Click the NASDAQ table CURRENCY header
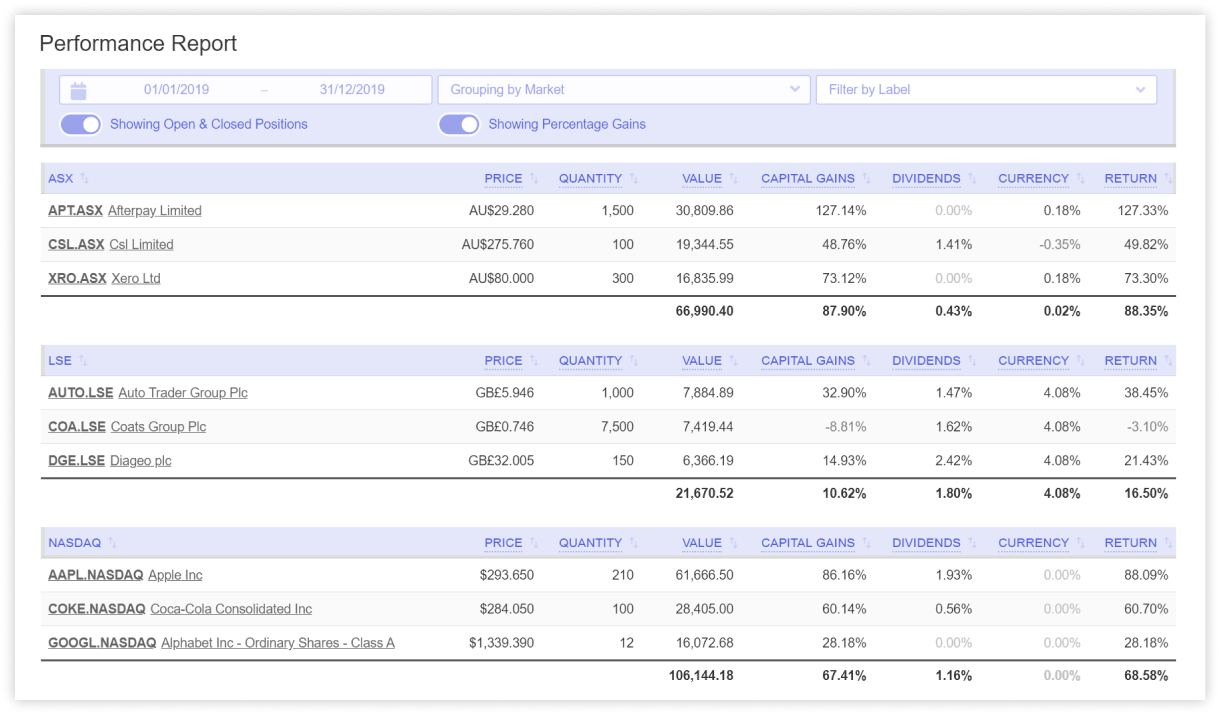This screenshot has width=1221, height=715. [x=1033, y=543]
